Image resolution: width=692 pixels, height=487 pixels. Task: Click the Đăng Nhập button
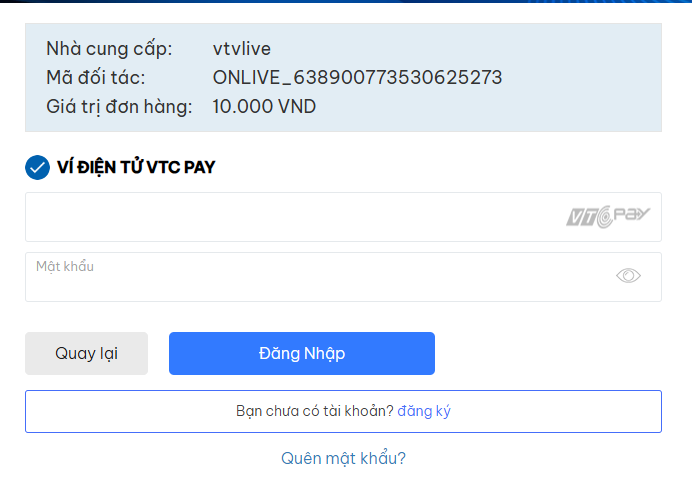click(x=302, y=353)
